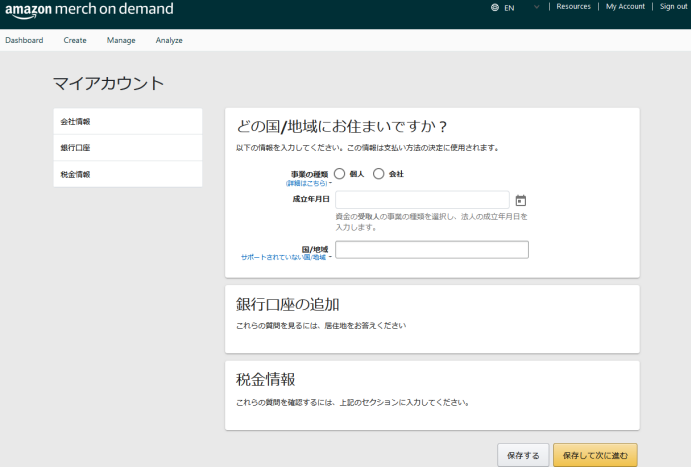Open the 国/地域 country selection box
Viewport: 692px width, 467px height.
point(432,249)
